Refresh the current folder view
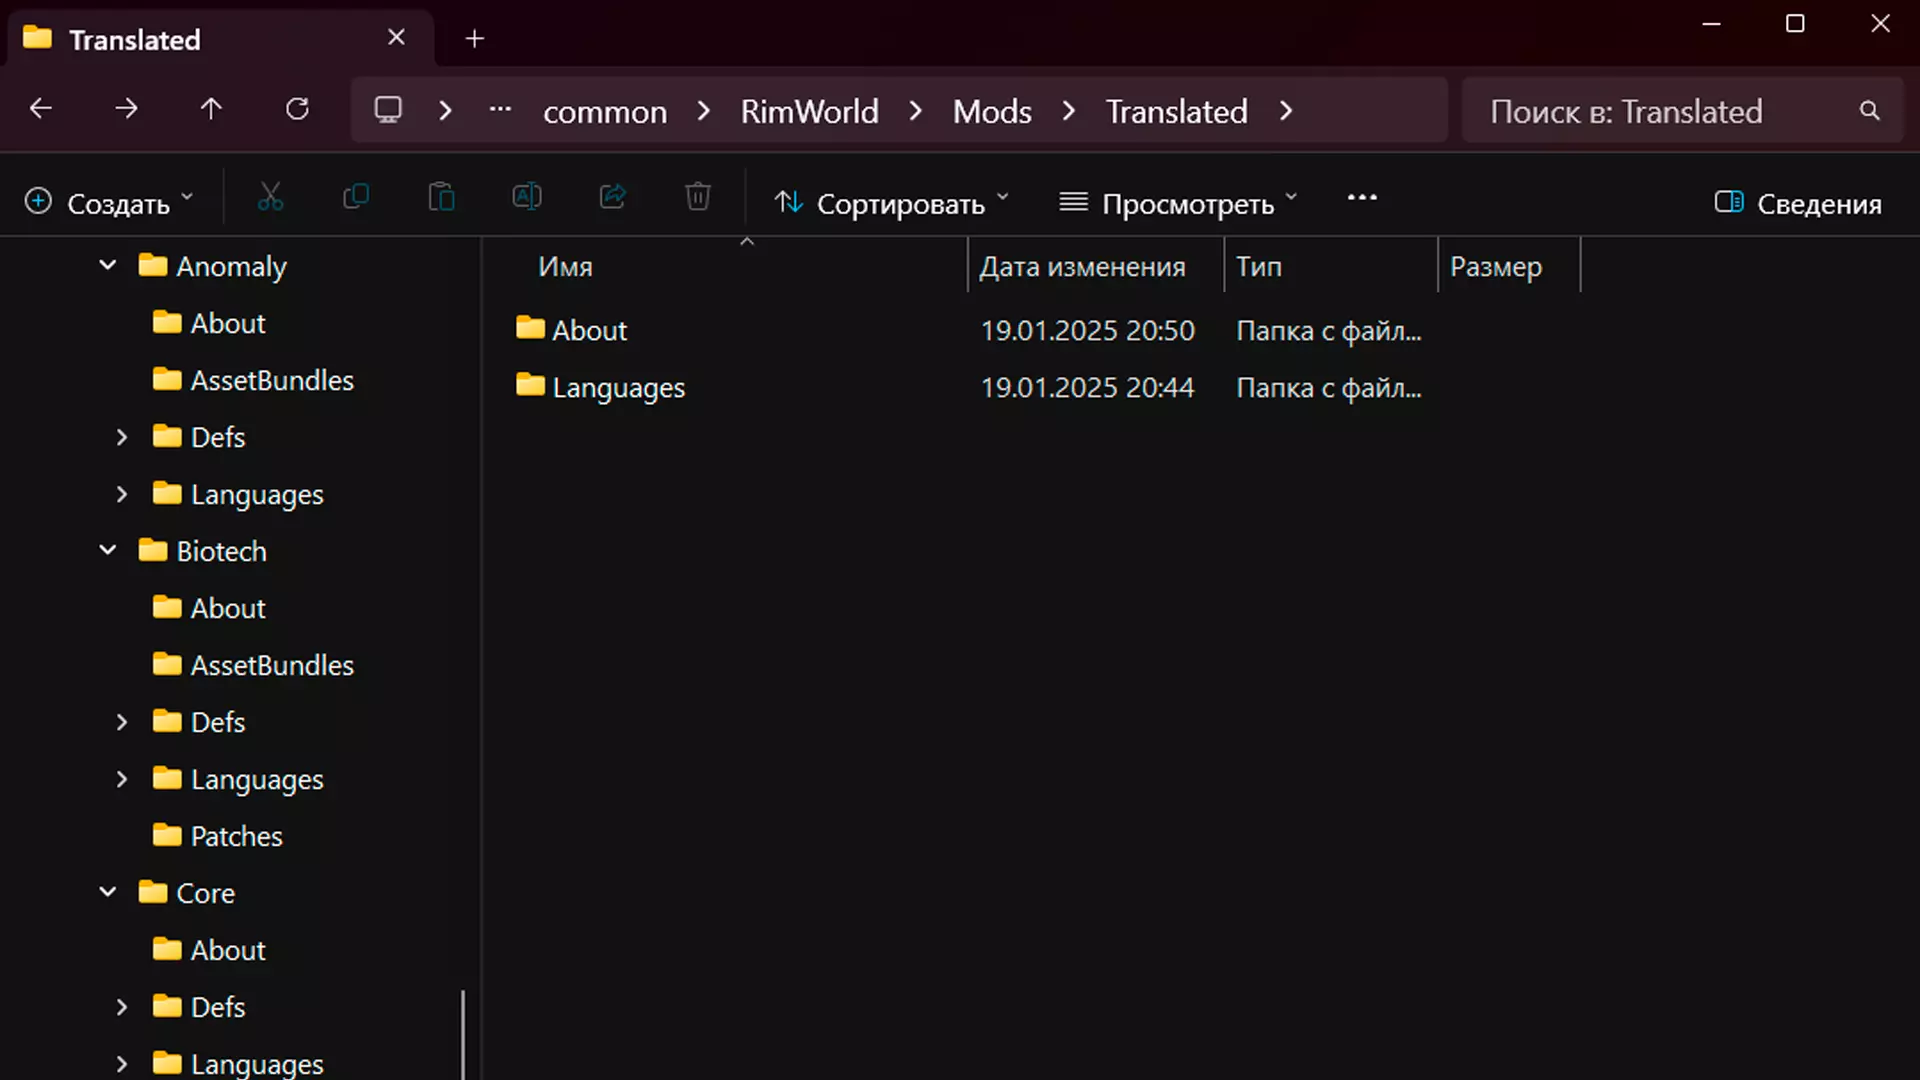Screen dimensions: 1920x1080 point(297,109)
